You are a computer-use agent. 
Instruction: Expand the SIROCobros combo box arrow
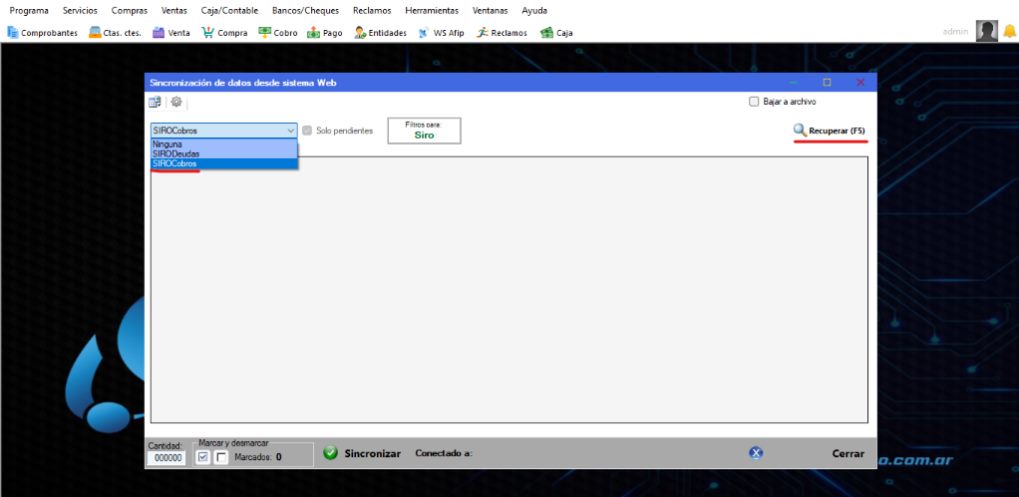coord(290,131)
